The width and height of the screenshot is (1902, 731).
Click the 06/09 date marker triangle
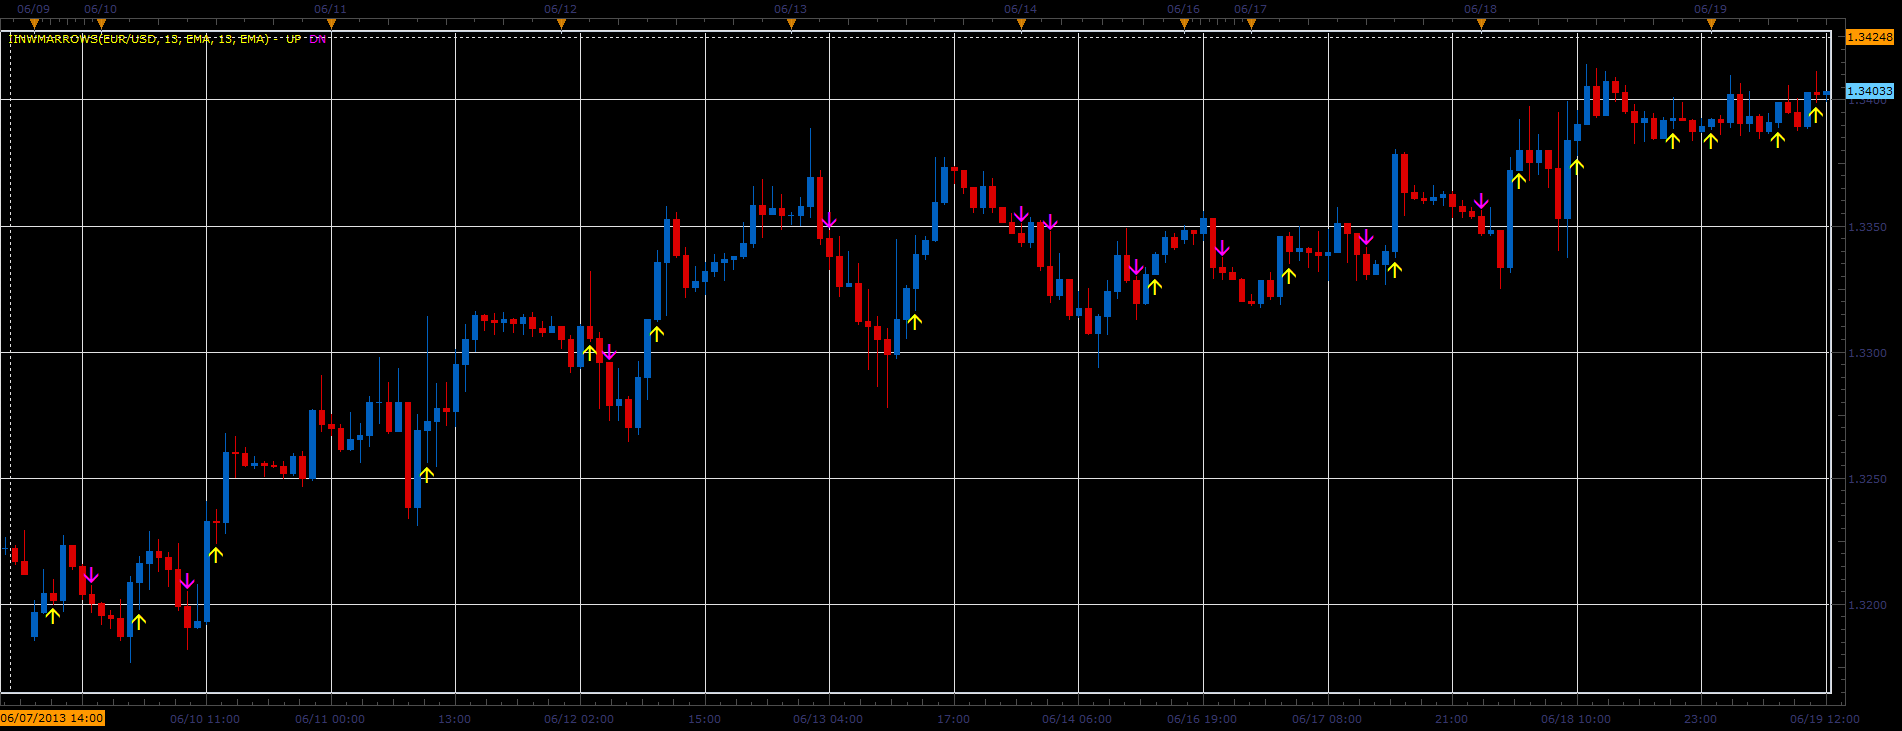[x=33, y=24]
